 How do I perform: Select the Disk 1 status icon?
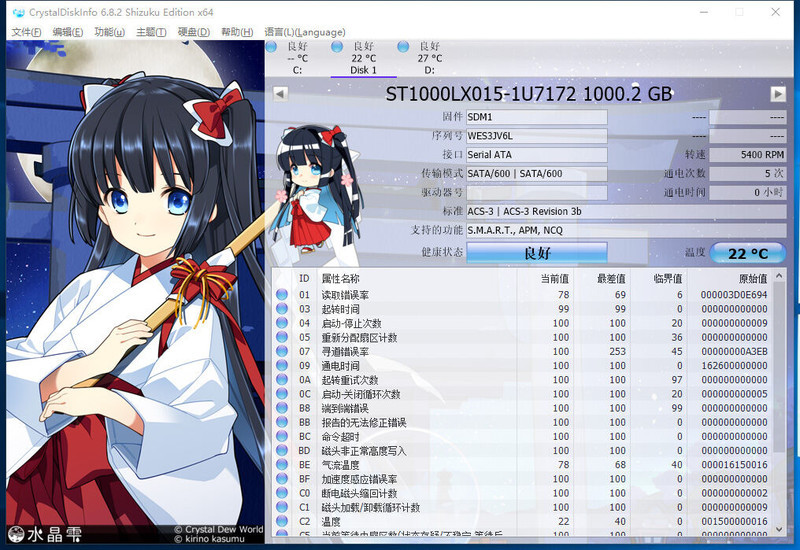(337, 46)
